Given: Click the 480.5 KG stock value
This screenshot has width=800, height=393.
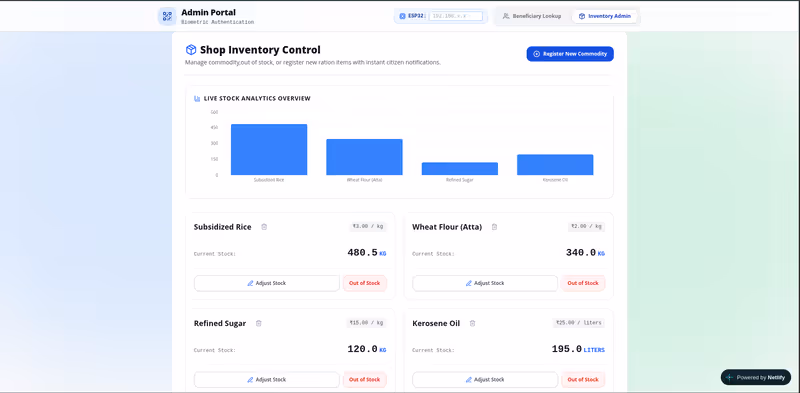Looking at the screenshot, I should [367, 253].
